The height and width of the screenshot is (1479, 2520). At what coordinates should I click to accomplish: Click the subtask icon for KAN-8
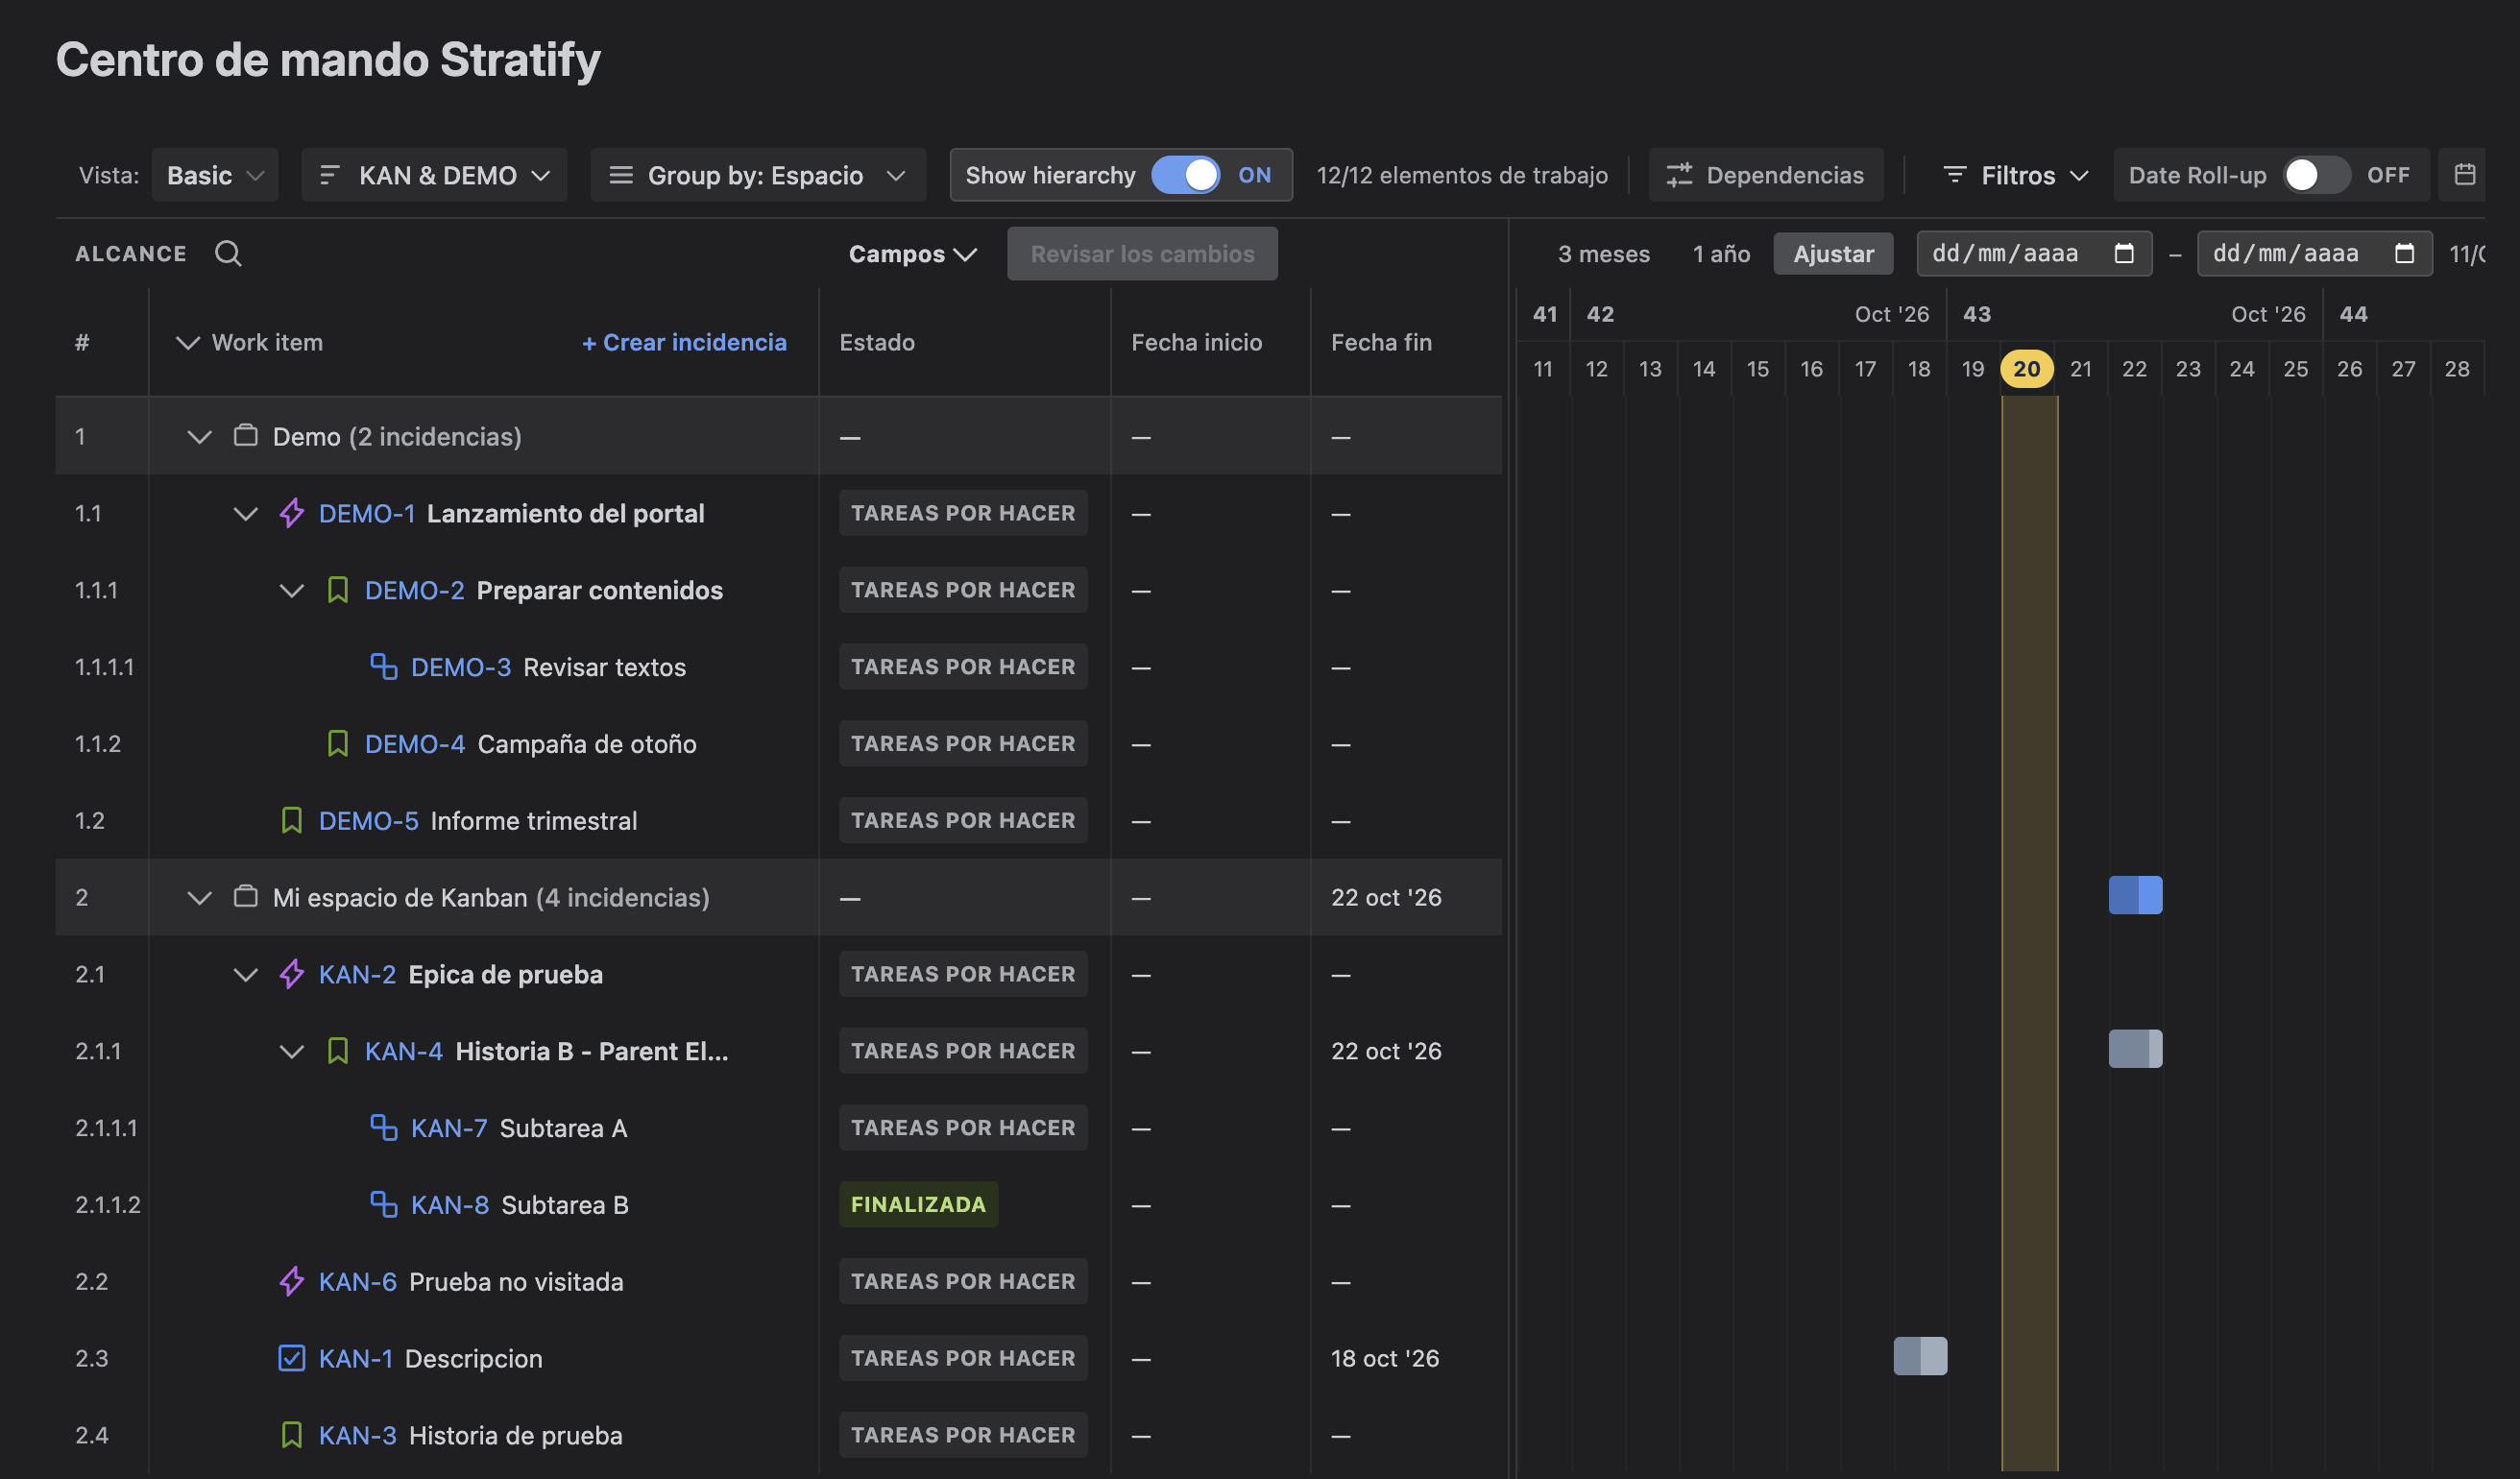384,1205
